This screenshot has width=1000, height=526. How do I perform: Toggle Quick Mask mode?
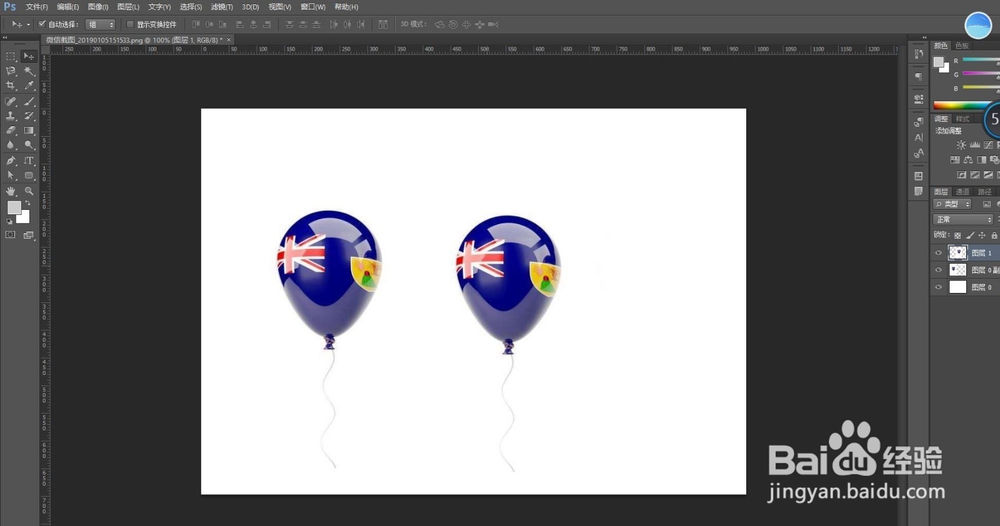click(x=11, y=235)
